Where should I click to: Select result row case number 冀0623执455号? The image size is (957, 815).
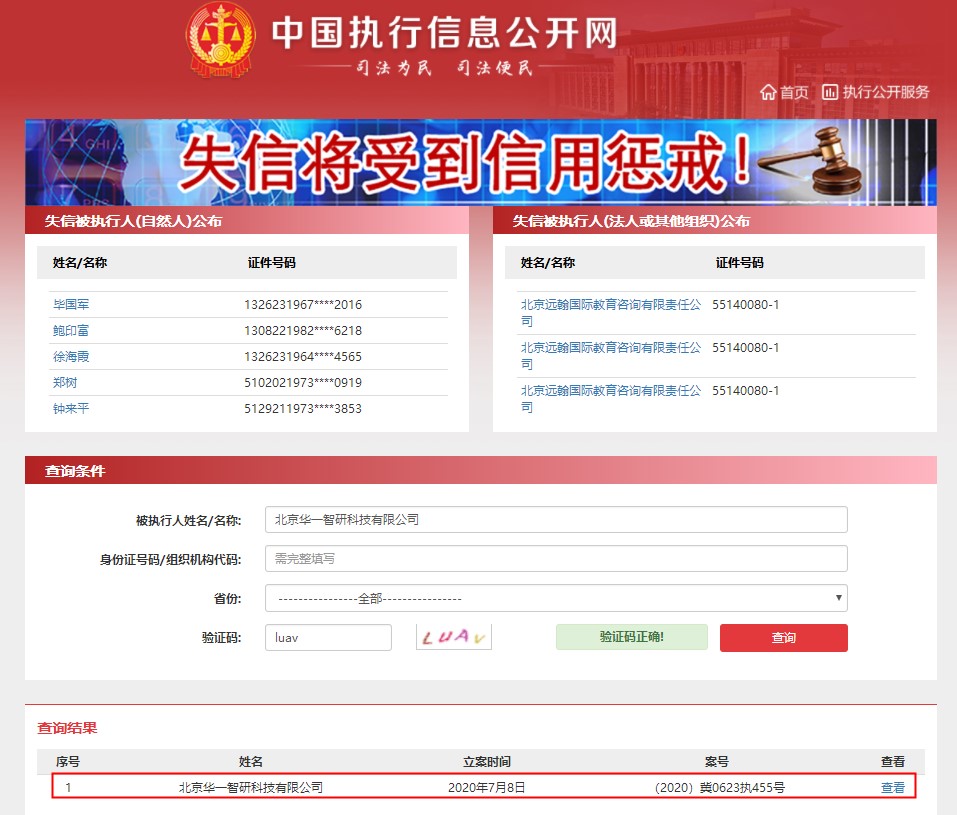pos(719,788)
